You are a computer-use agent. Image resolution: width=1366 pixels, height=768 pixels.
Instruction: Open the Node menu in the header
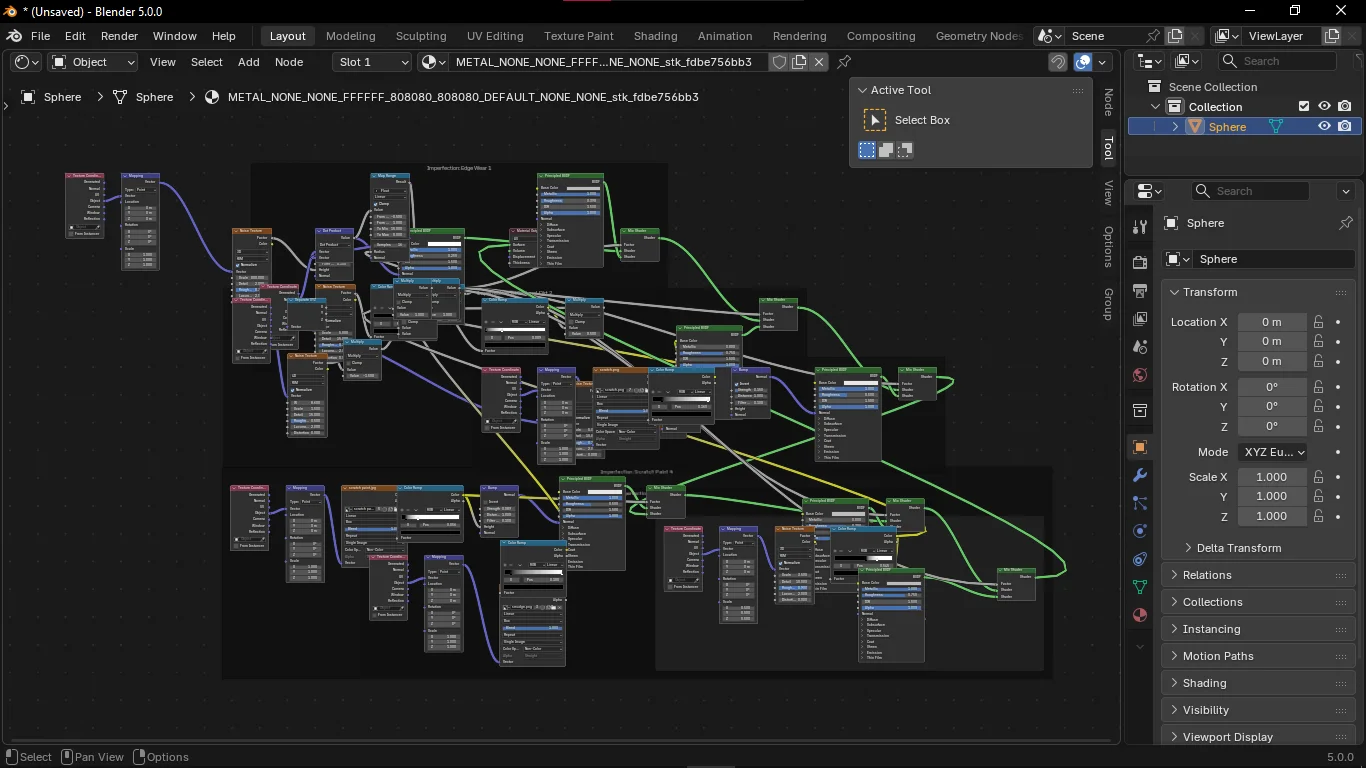coord(289,62)
